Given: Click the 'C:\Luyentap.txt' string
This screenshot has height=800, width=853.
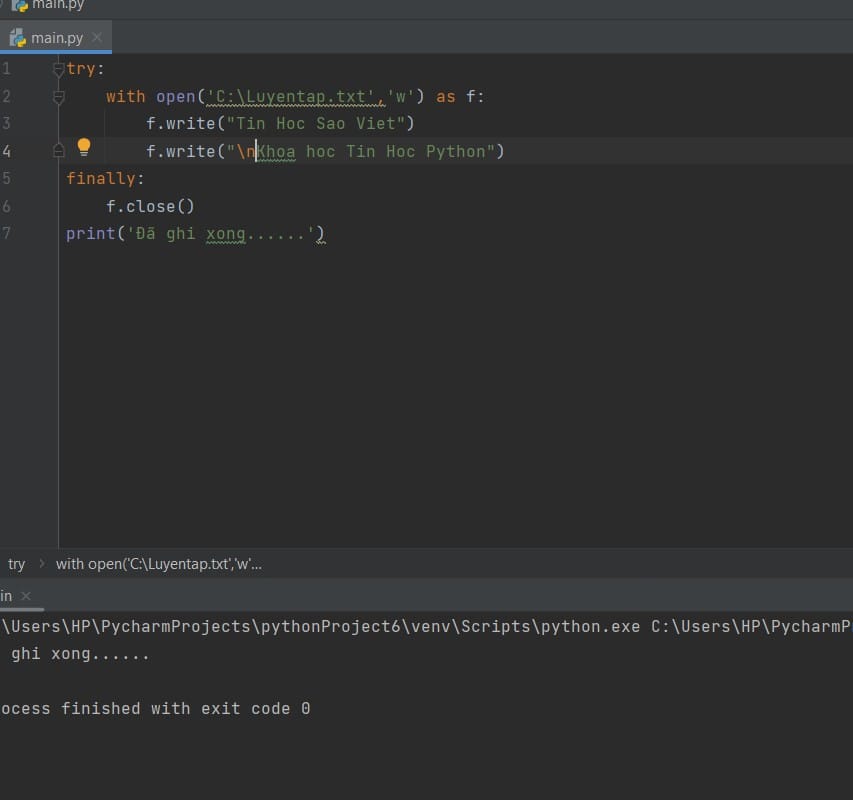Looking at the screenshot, I should (x=290, y=97).
